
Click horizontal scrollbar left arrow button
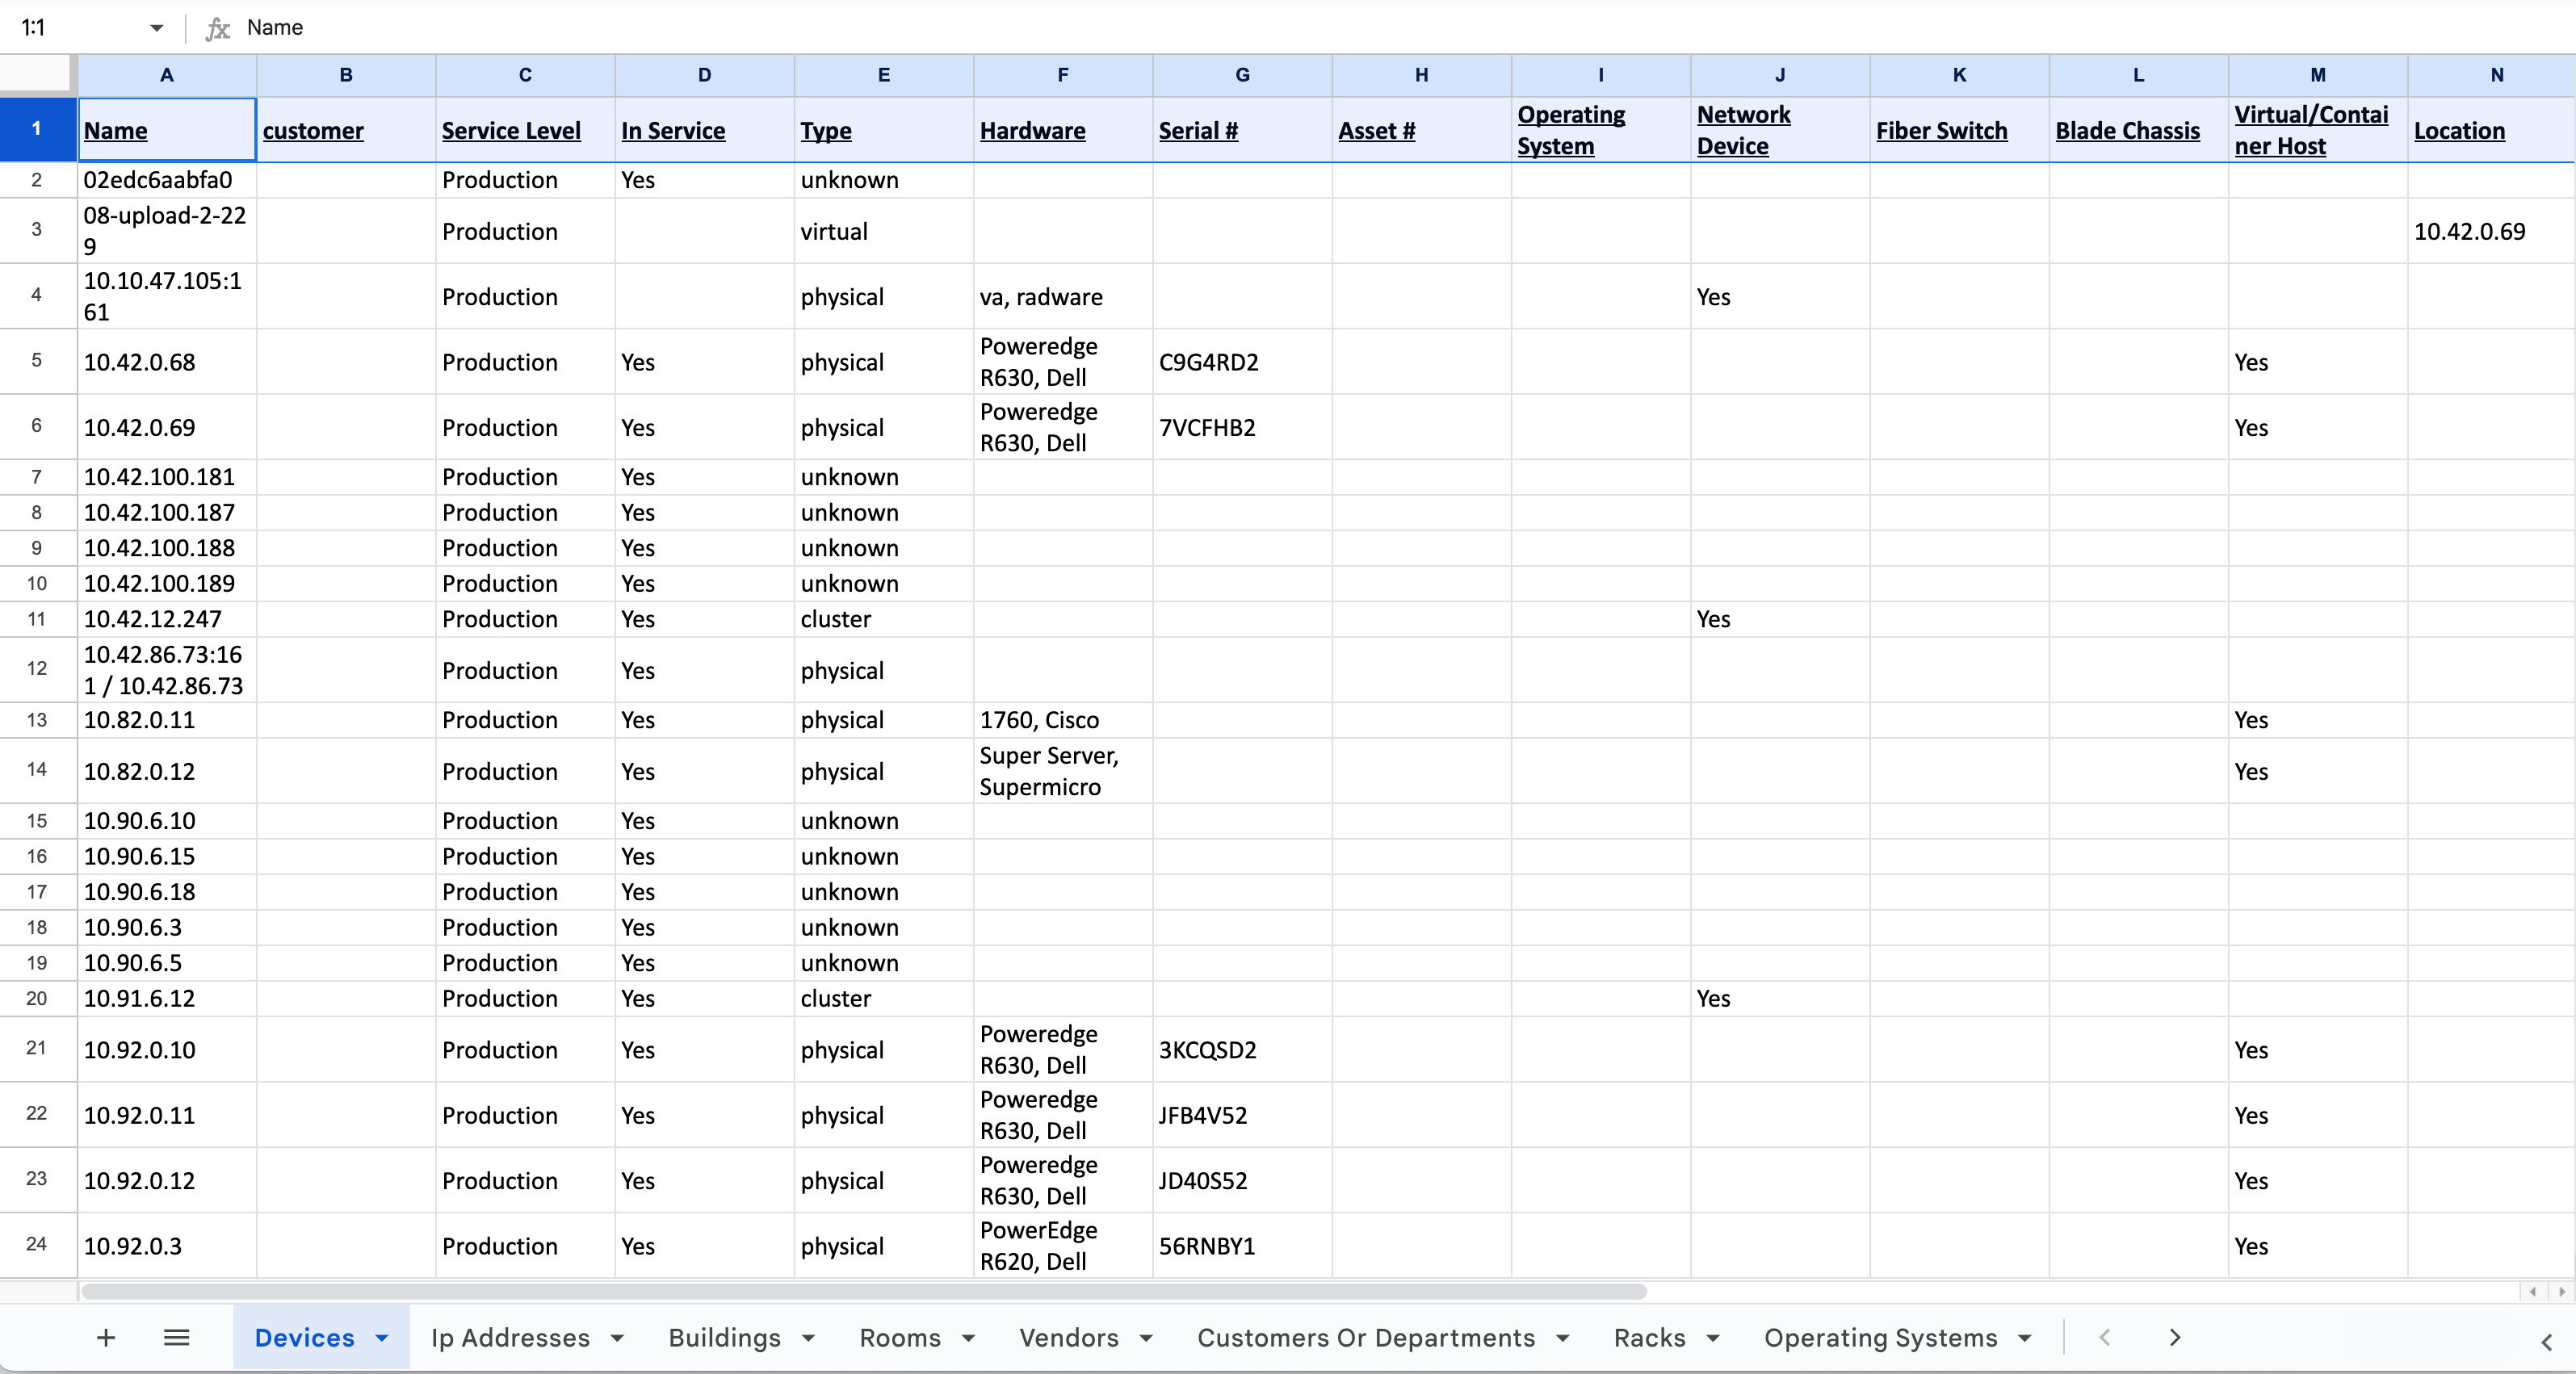click(2533, 1292)
